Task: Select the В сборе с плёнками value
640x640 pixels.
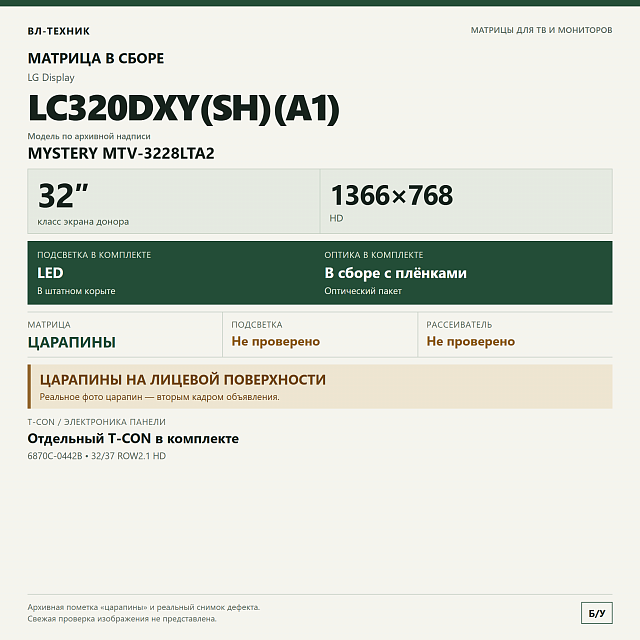Action: 396,273
